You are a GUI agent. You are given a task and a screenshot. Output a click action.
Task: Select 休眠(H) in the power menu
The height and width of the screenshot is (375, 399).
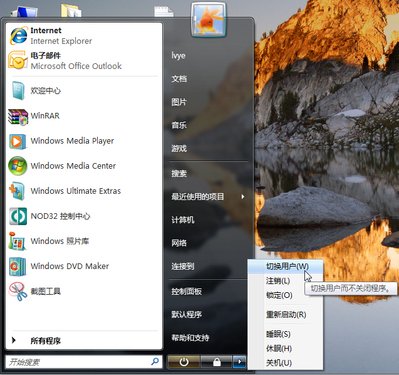286,349
